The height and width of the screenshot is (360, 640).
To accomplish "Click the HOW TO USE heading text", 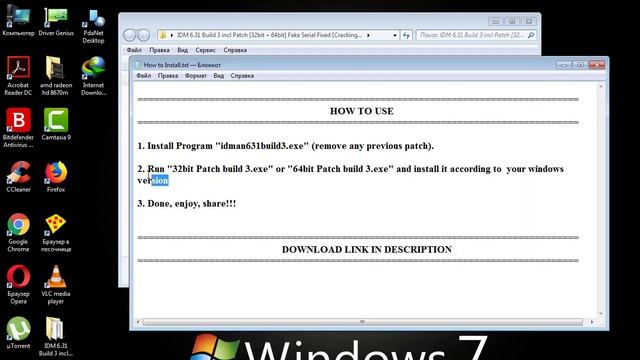I will tap(362, 111).
